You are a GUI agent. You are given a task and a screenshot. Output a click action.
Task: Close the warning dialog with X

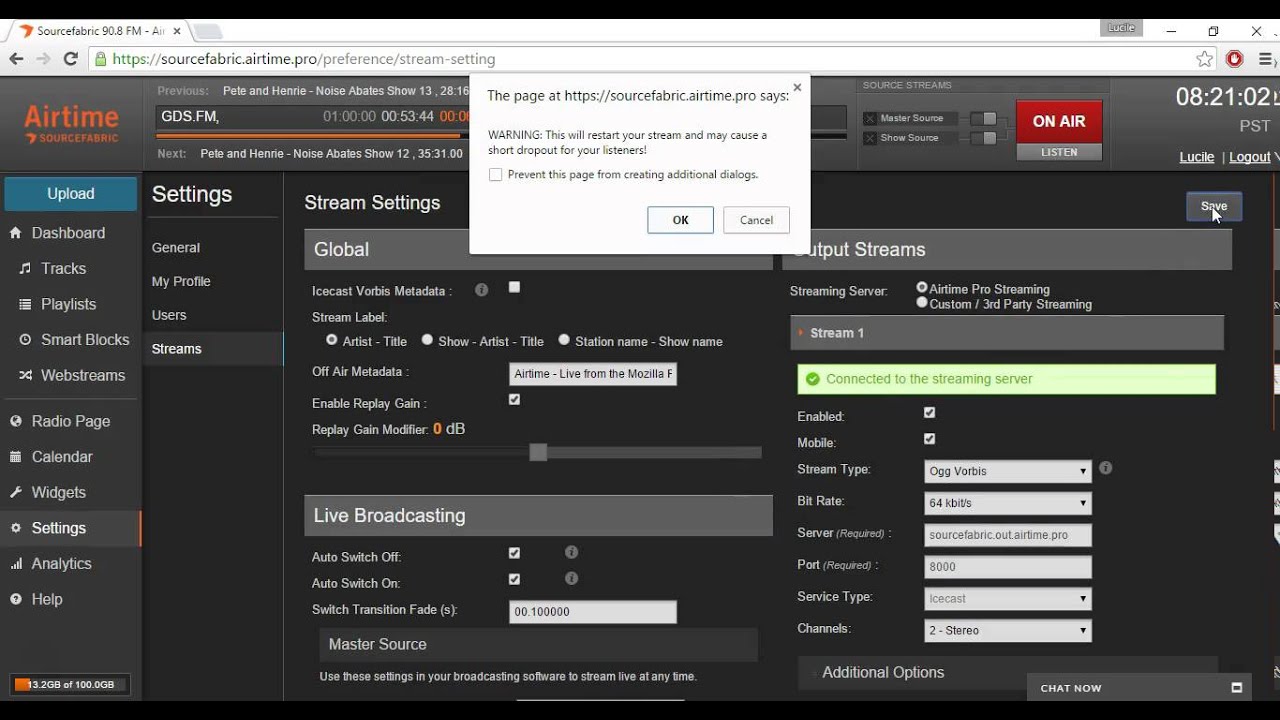797,88
